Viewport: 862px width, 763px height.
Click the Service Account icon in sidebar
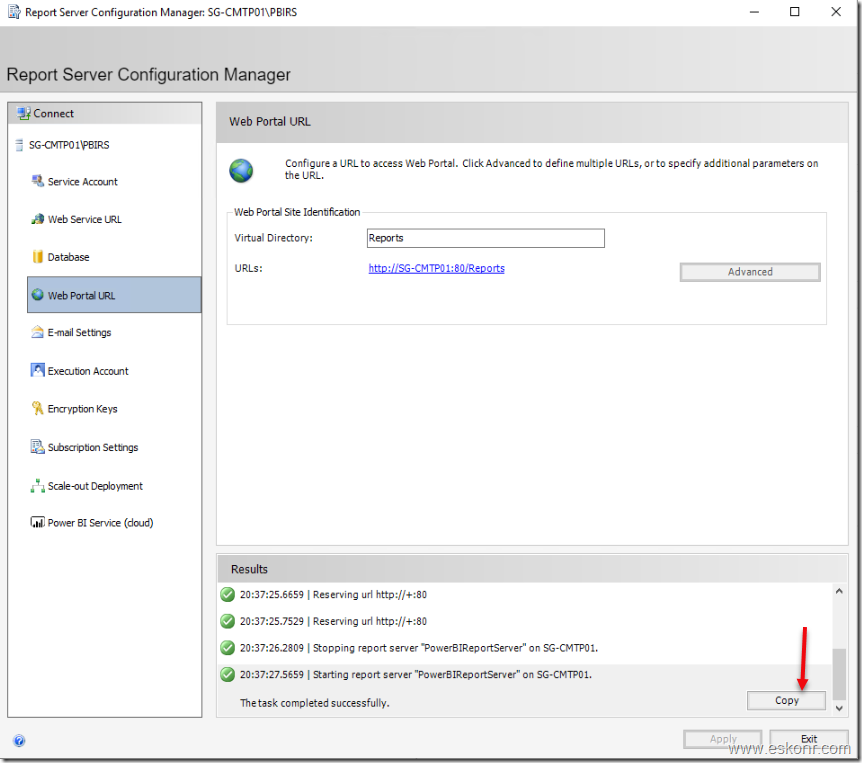coord(38,181)
